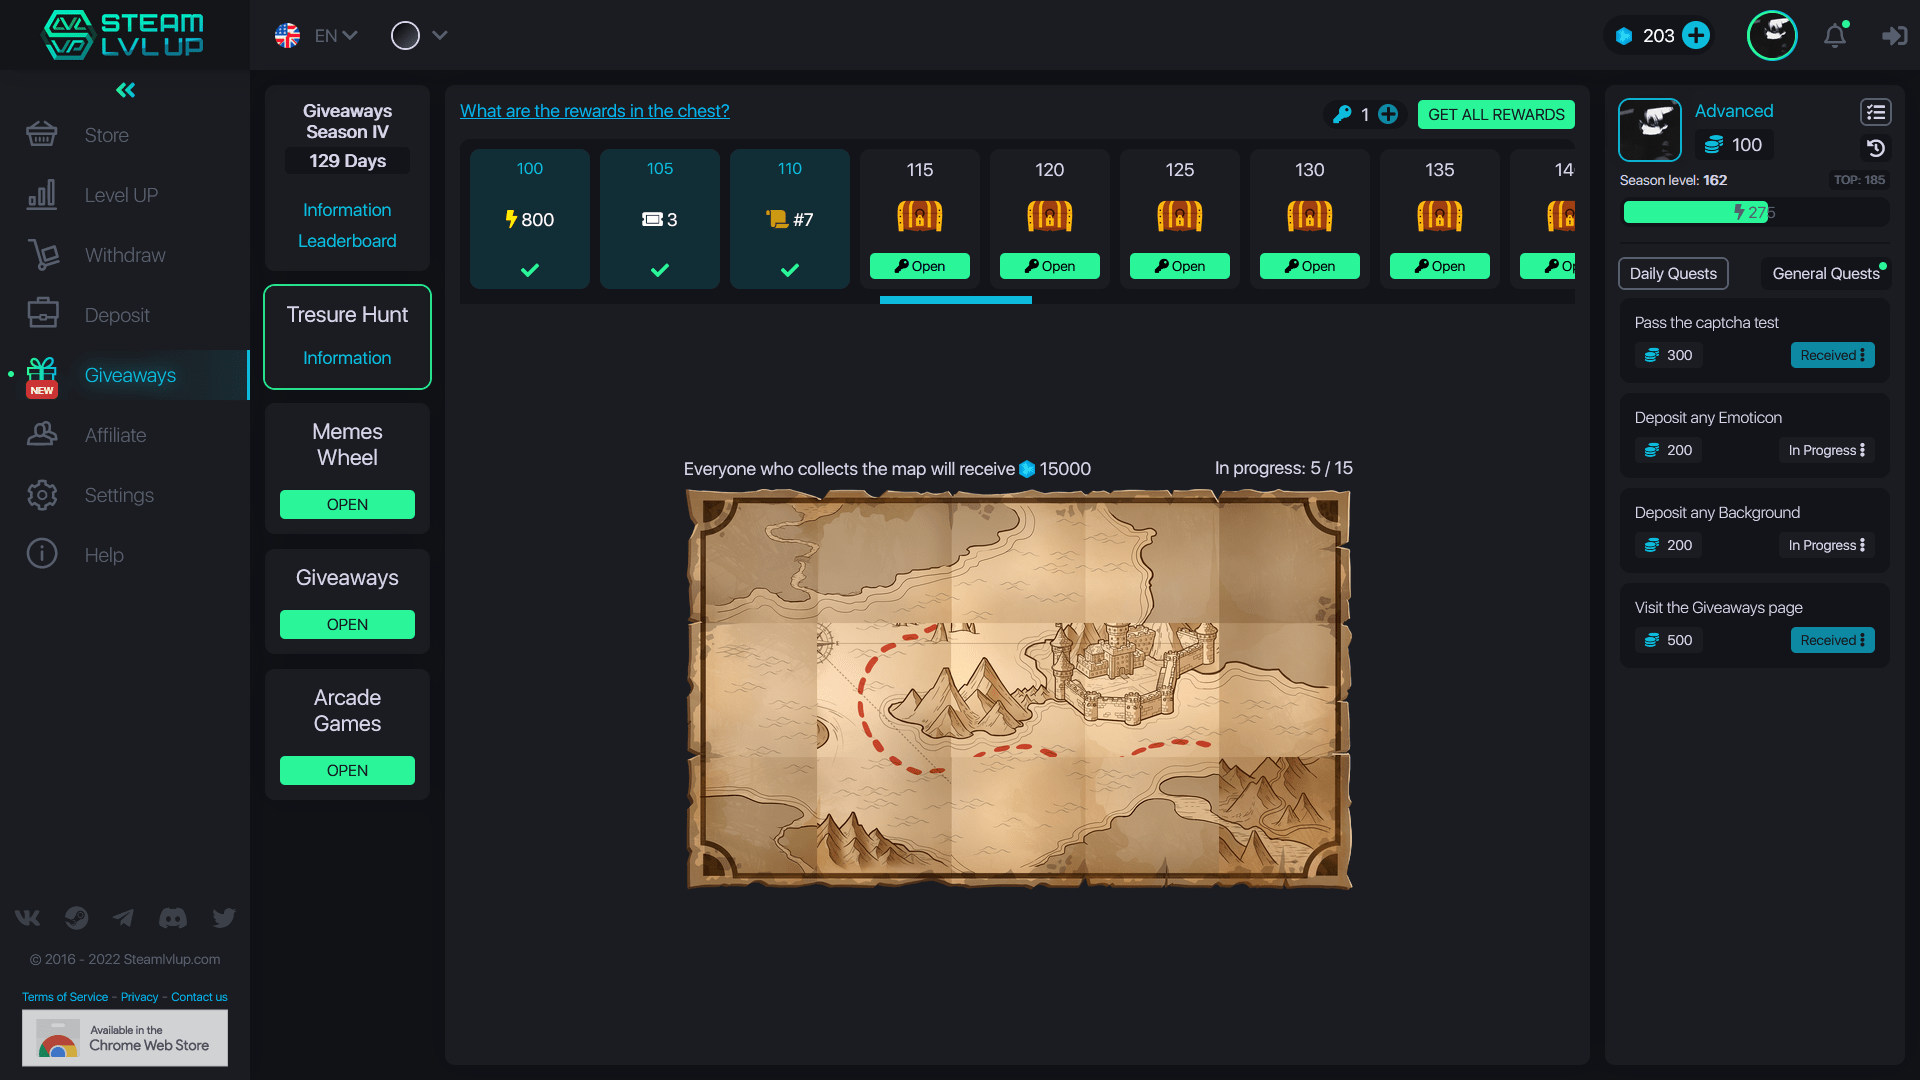This screenshot has width=1920, height=1080.
Task: Select the Store basket icon in sidebar
Action: 42,134
